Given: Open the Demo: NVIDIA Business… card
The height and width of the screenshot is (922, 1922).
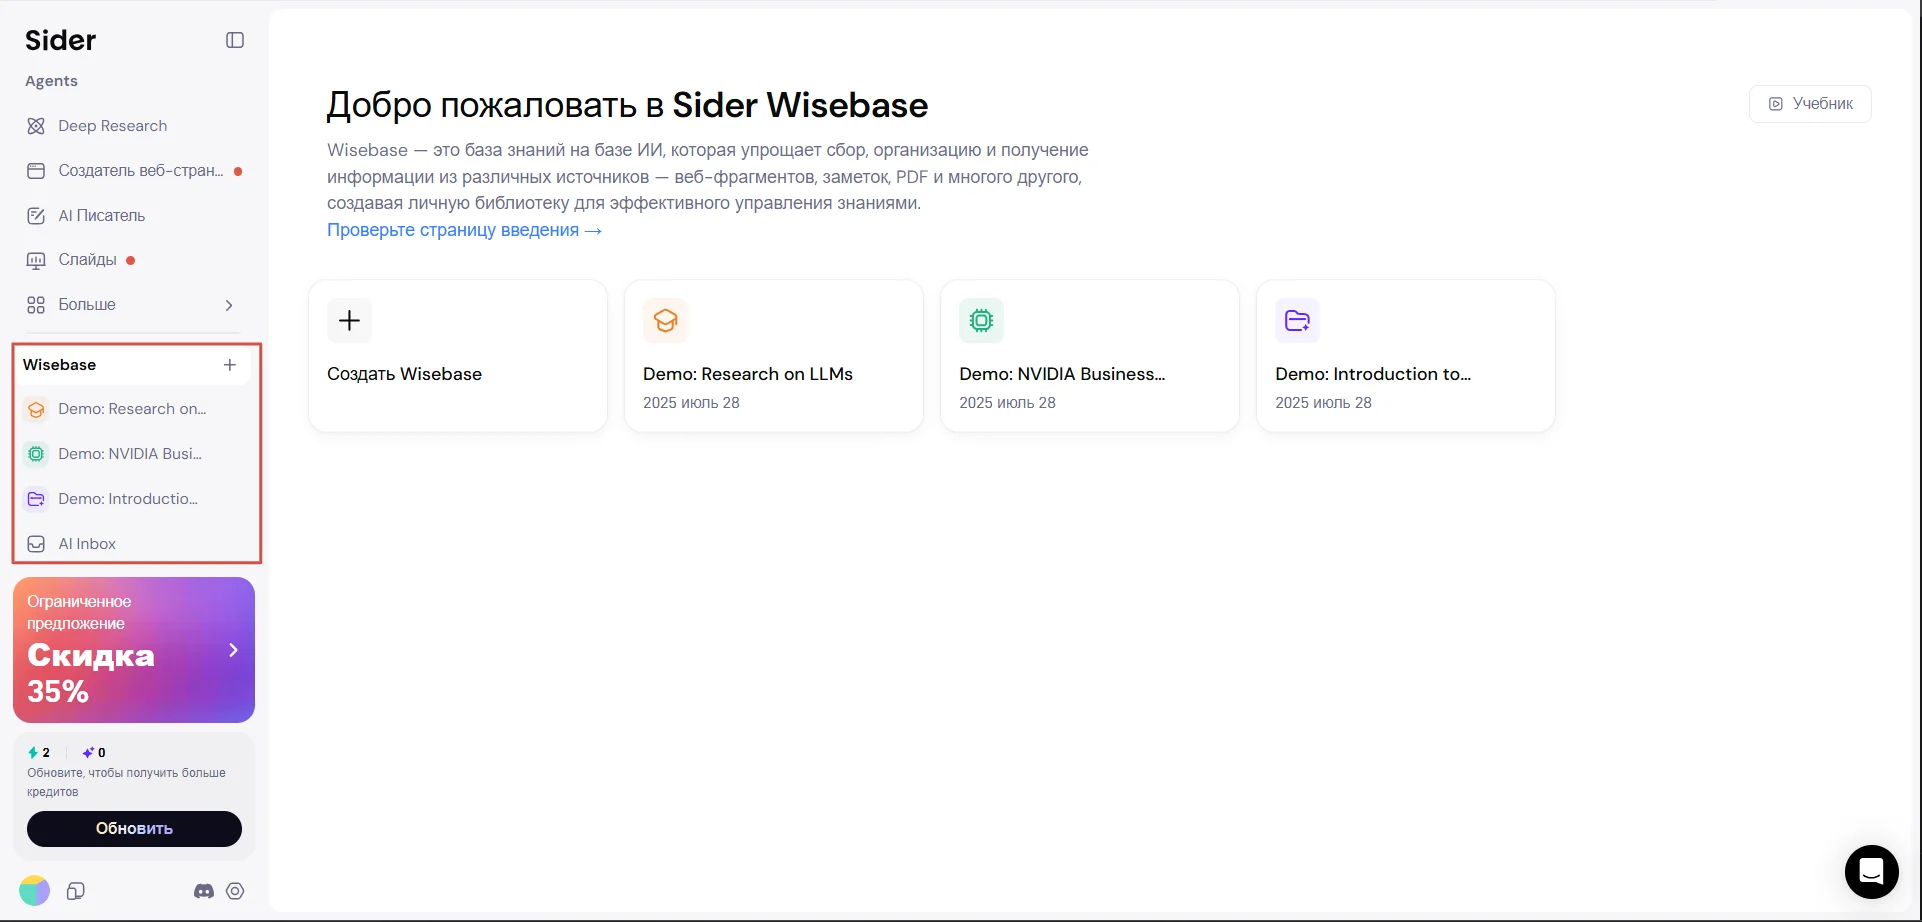Looking at the screenshot, I should pos(1090,356).
